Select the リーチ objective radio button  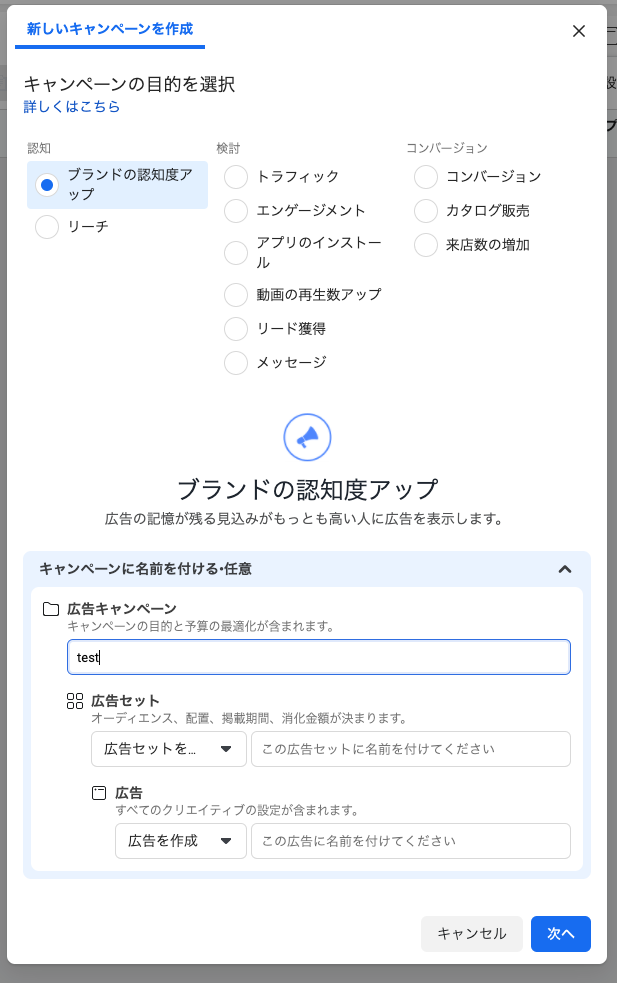(x=47, y=228)
